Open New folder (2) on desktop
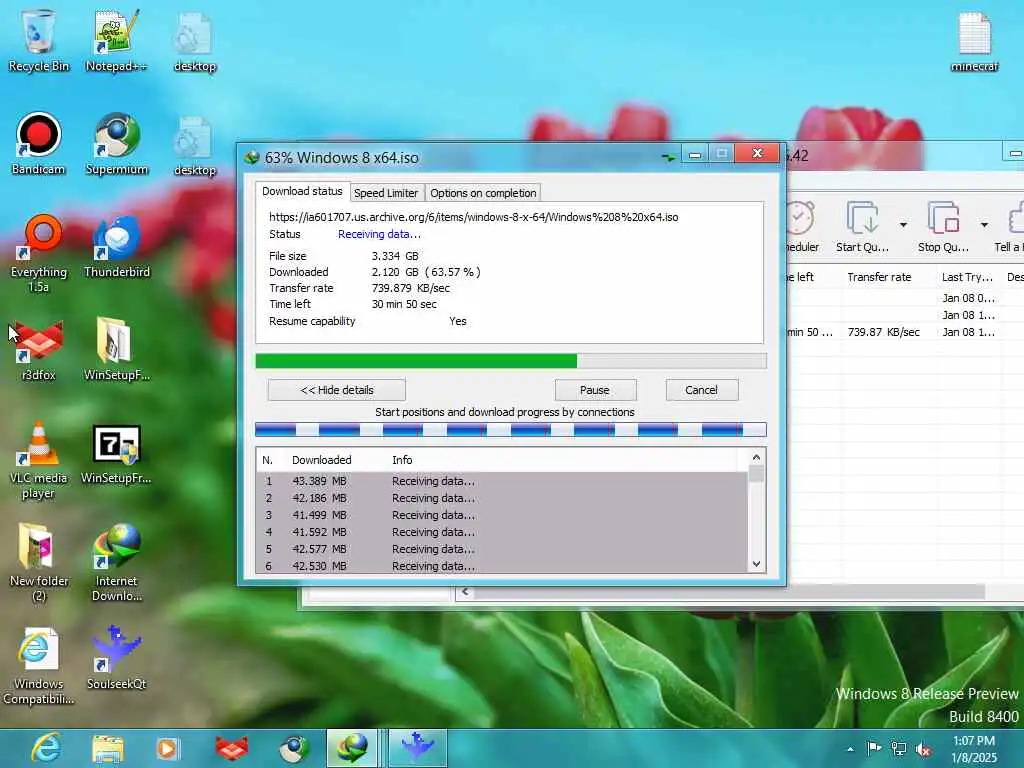The height and width of the screenshot is (768, 1024). click(x=38, y=563)
